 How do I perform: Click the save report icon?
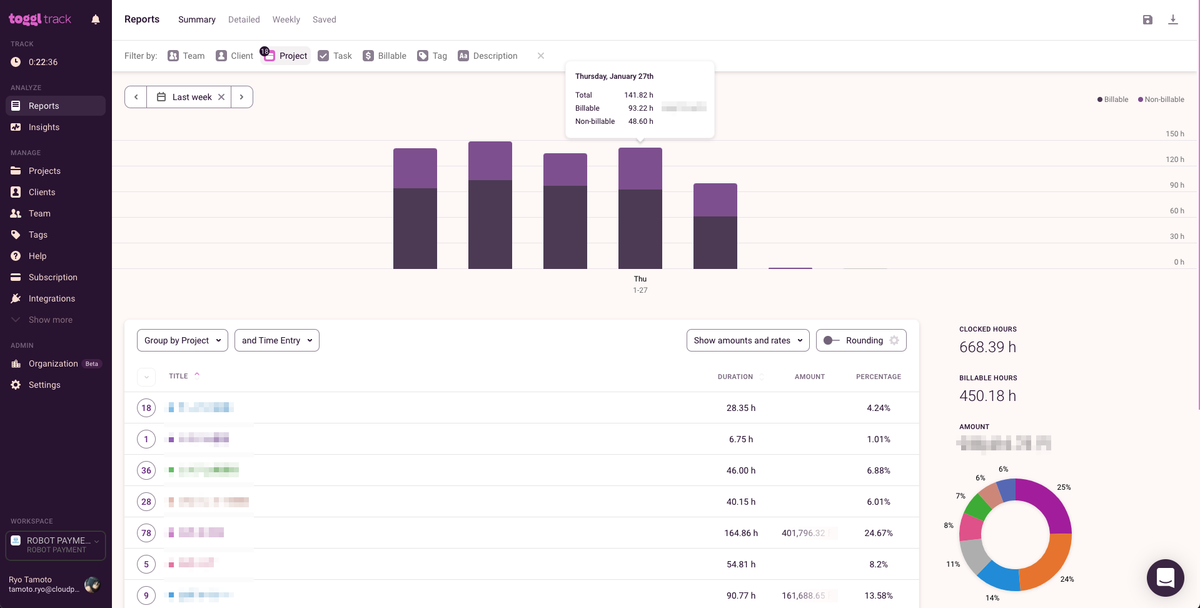coord(1148,20)
